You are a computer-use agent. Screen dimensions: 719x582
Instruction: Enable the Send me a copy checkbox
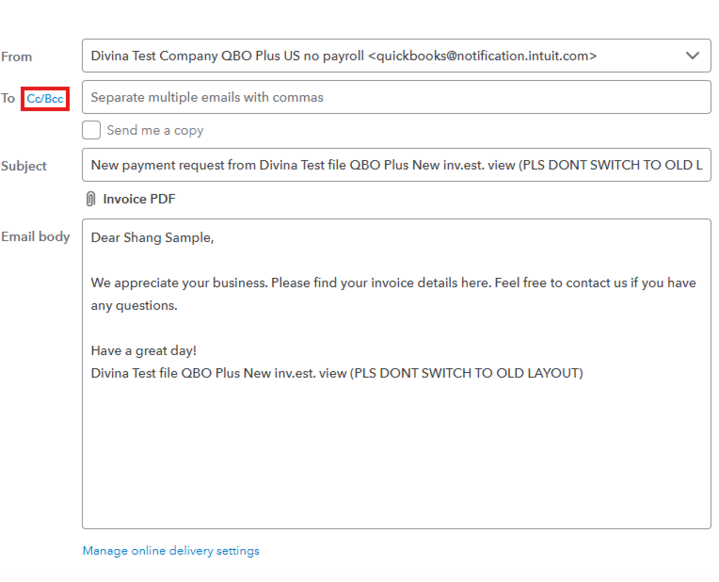pos(92,130)
